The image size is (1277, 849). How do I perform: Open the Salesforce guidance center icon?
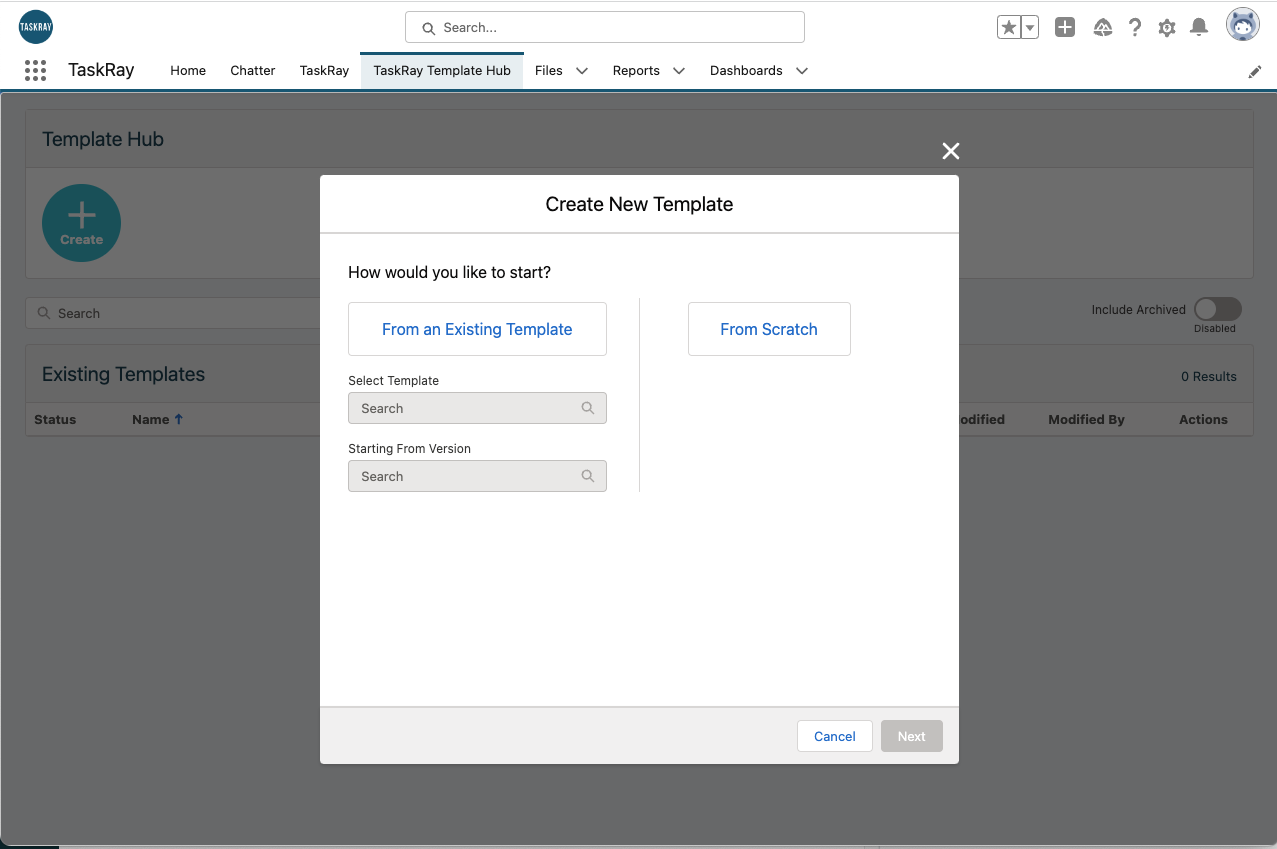pos(1103,28)
